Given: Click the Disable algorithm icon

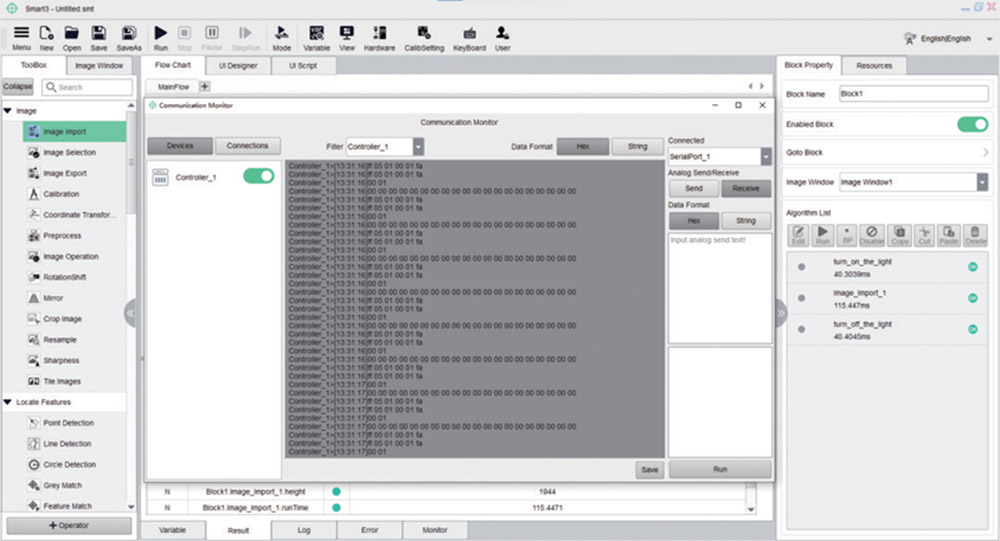Looking at the screenshot, I should pos(872,235).
